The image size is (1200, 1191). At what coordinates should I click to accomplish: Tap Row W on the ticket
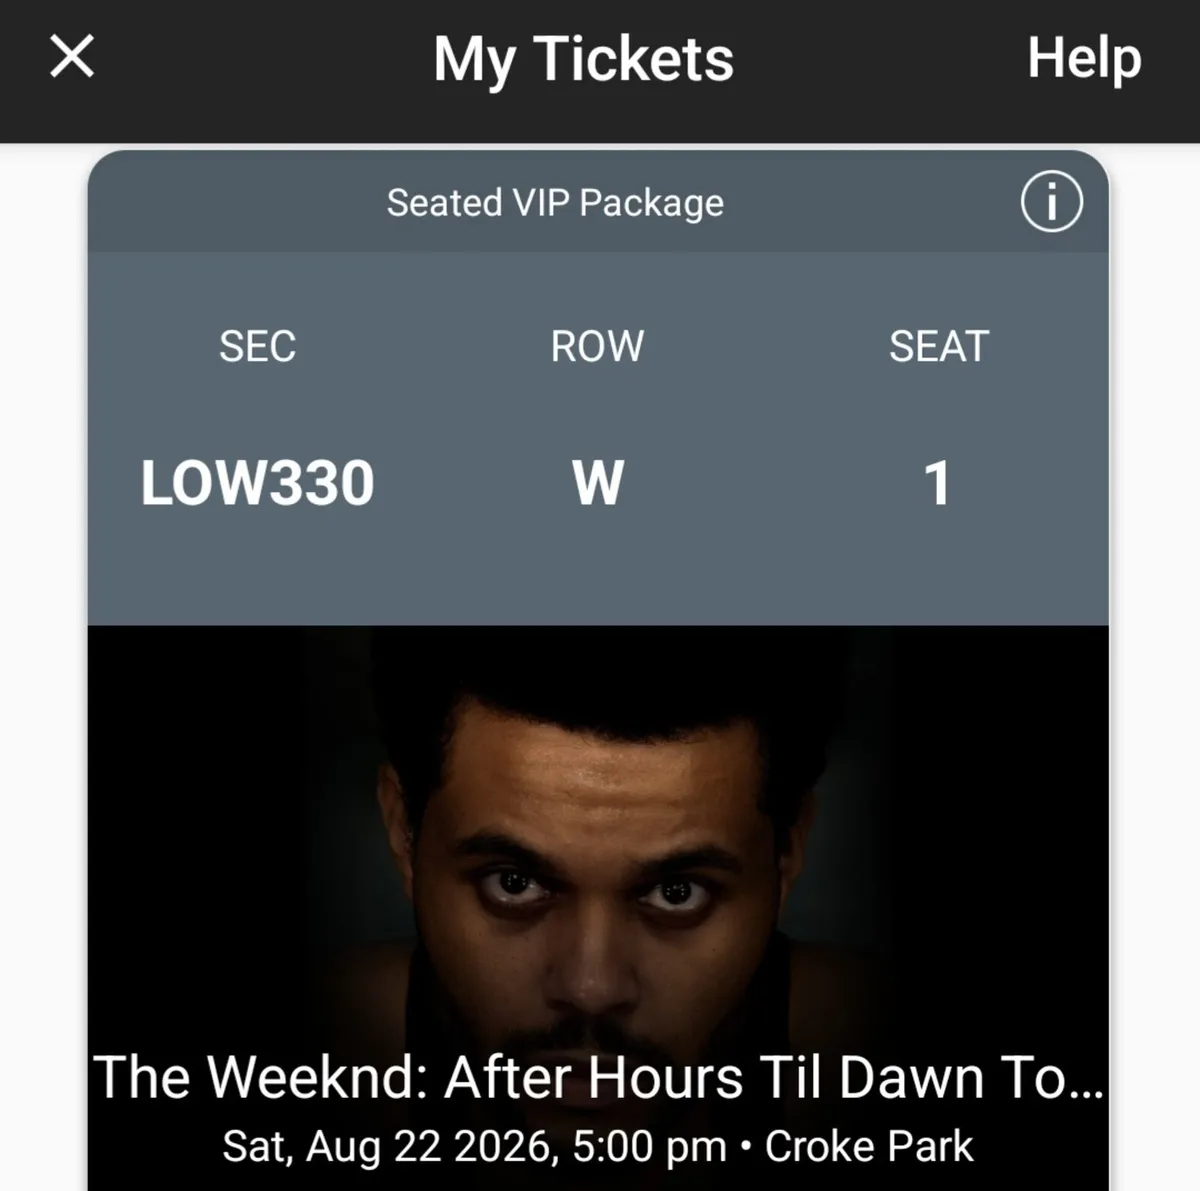(x=597, y=483)
